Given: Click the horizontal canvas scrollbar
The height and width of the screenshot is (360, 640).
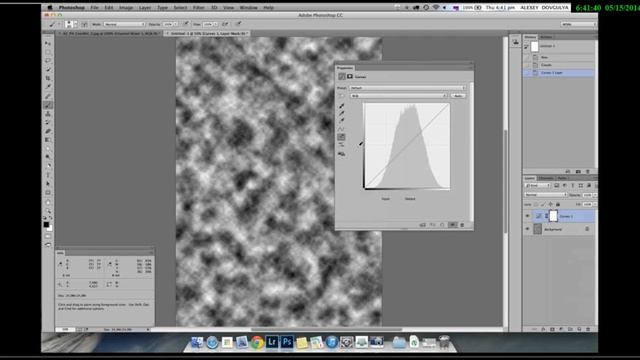Looking at the screenshot, I should [x=327, y=329].
